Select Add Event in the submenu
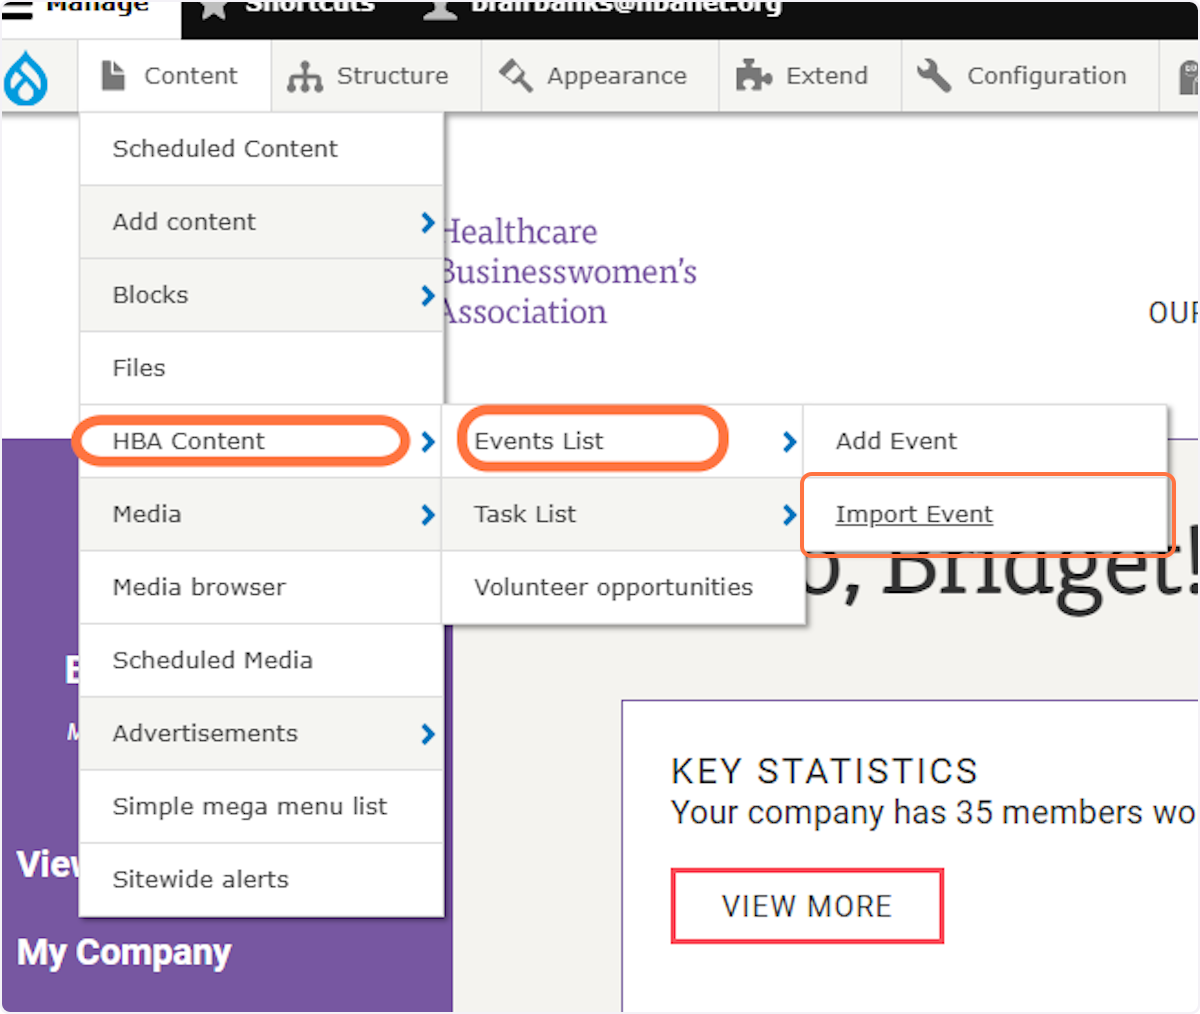1200x1014 pixels. [x=895, y=440]
